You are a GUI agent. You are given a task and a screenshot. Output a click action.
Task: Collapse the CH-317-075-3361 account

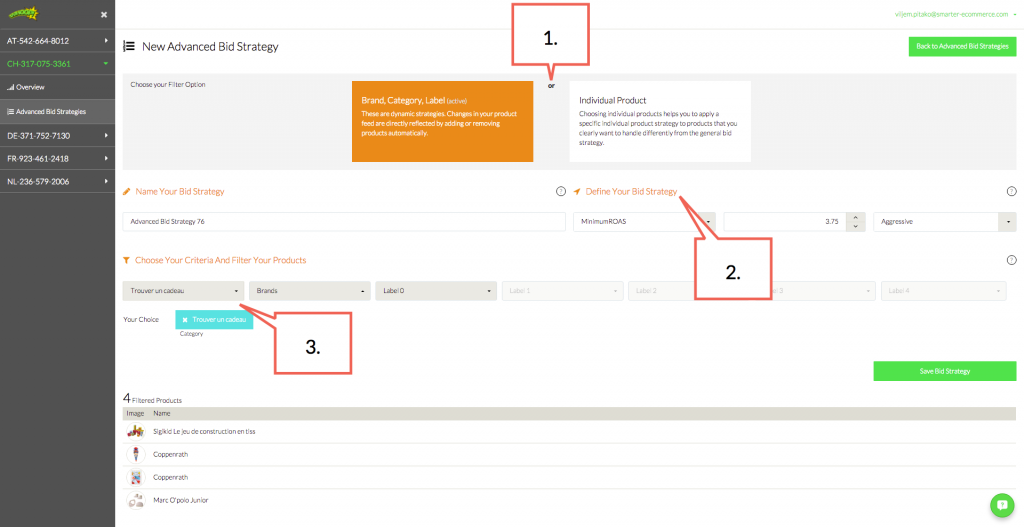coord(57,63)
